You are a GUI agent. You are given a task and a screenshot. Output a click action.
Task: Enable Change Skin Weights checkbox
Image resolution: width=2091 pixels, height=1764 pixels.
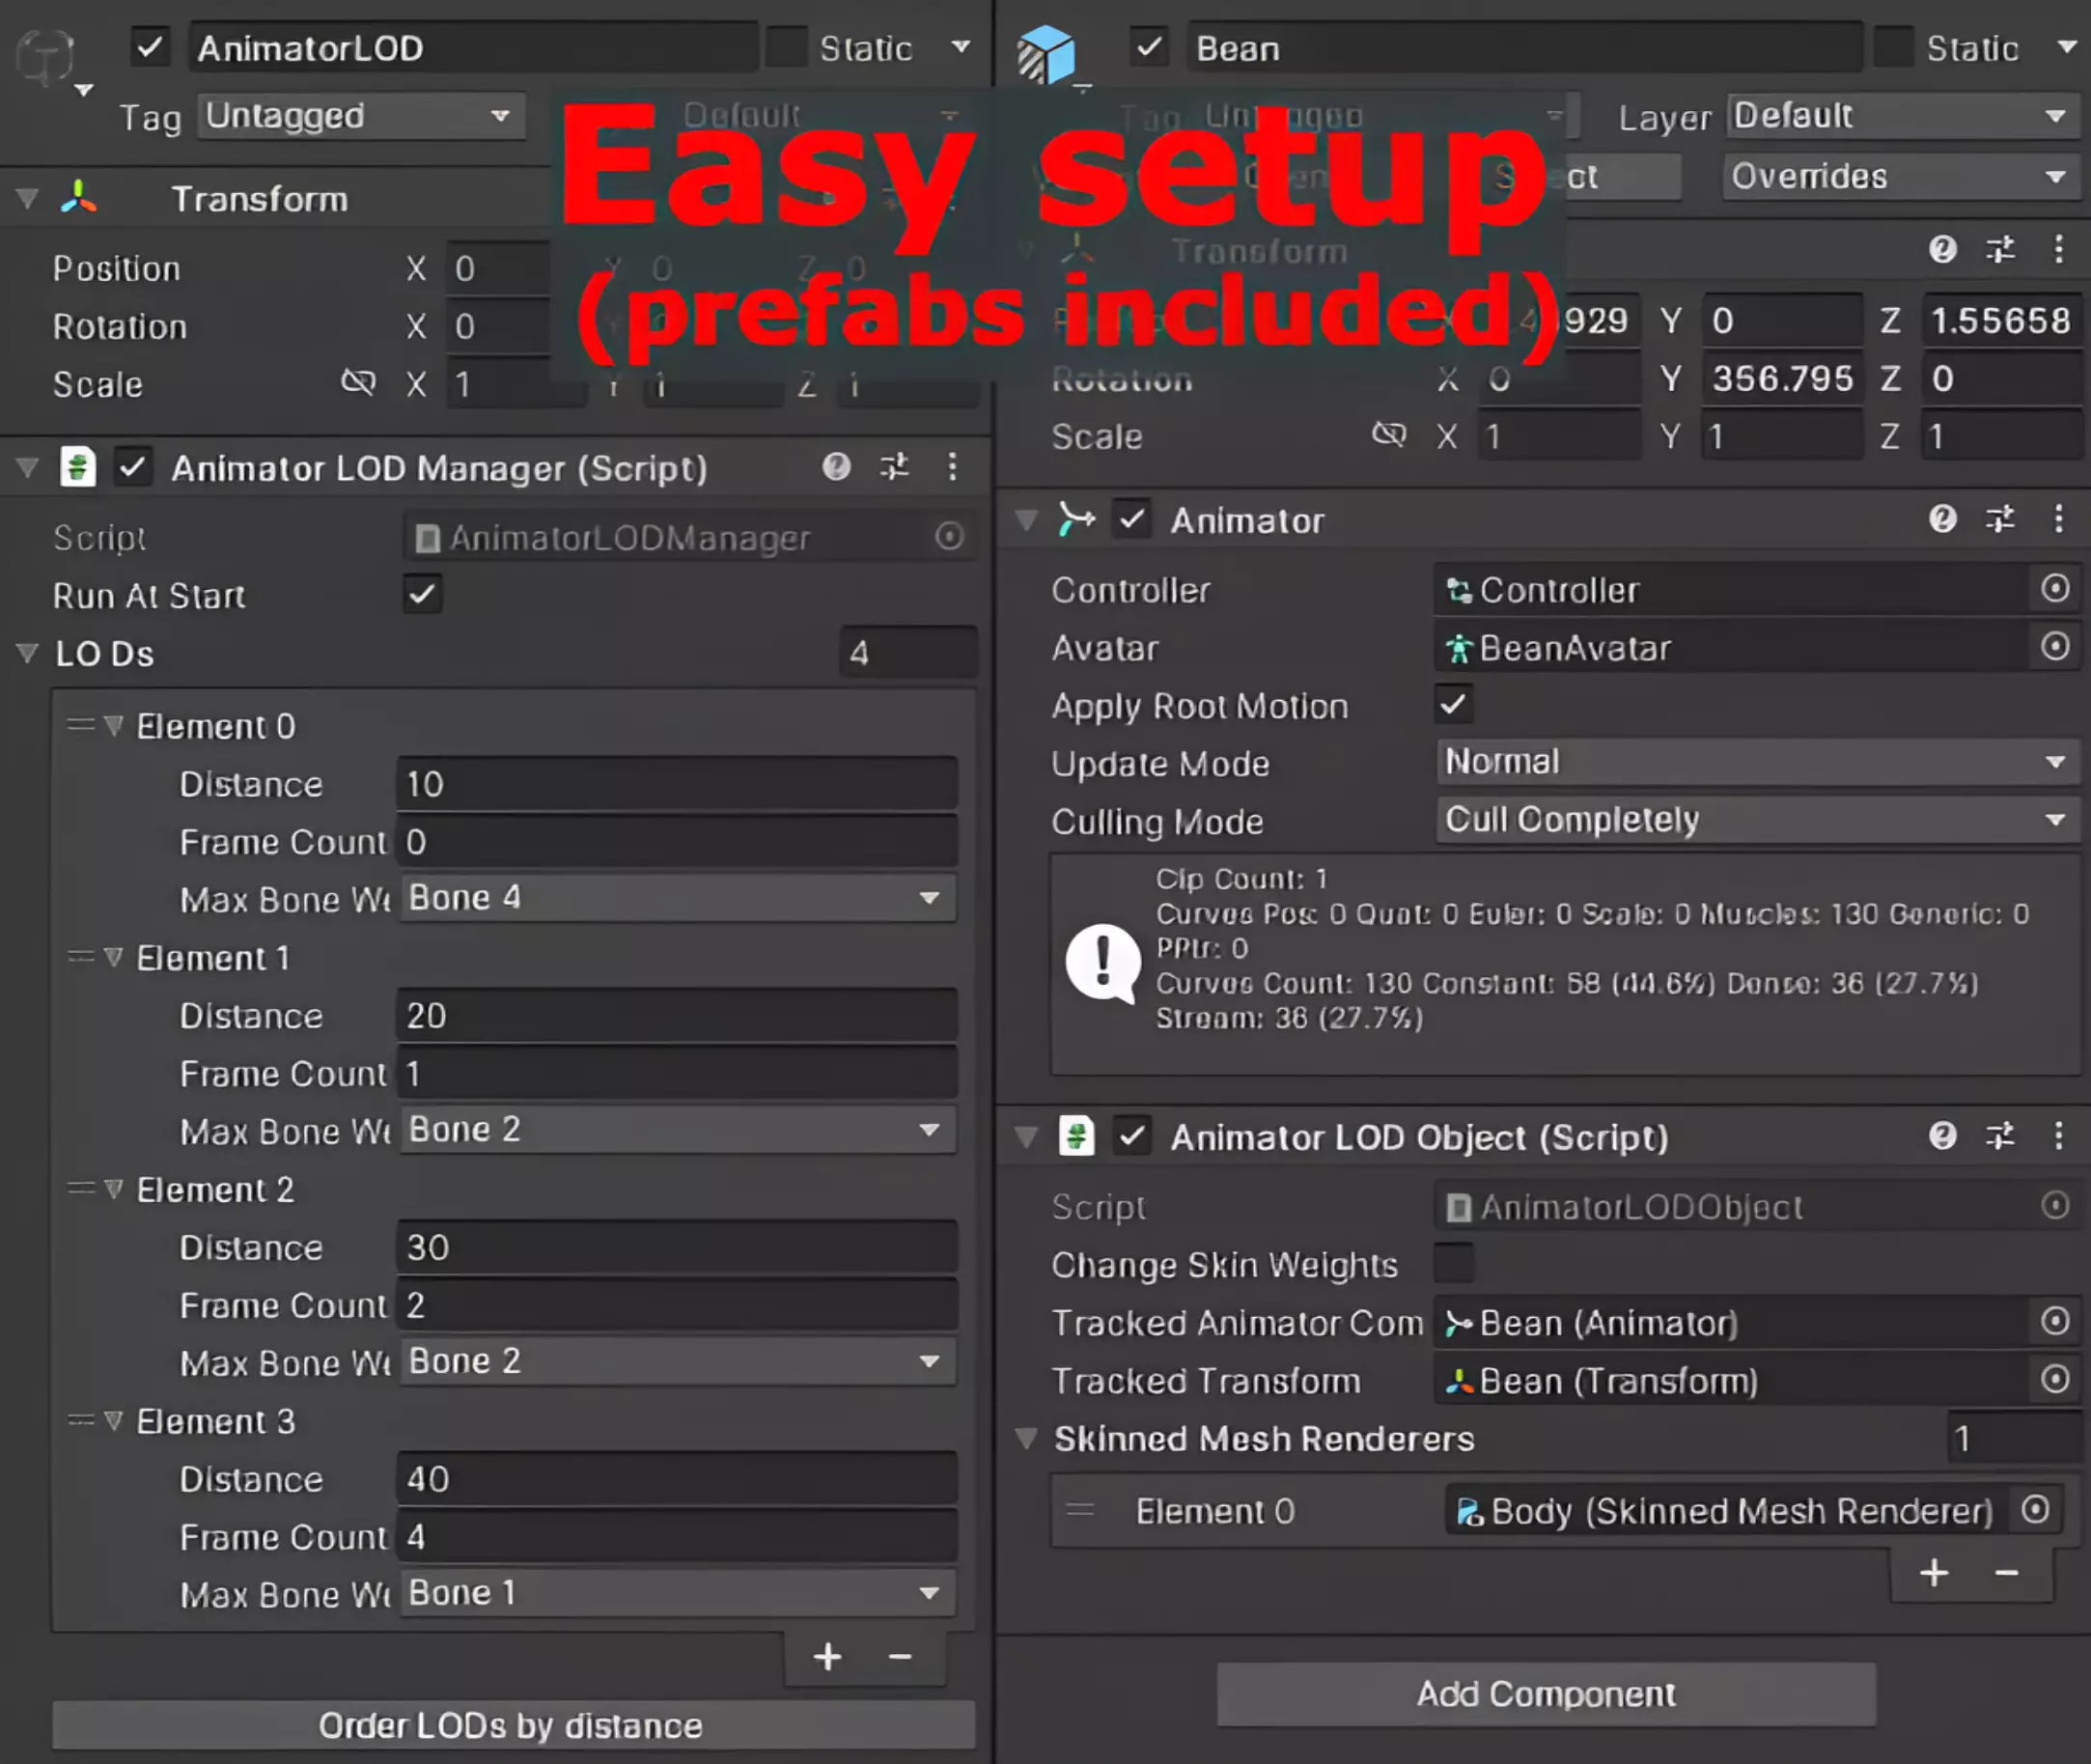tap(1454, 1263)
